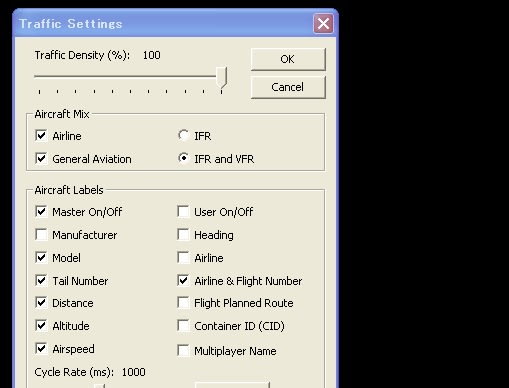The height and width of the screenshot is (388, 509).
Task: Toggle the Master On/Off checkbox
Action: click(41, 211)
